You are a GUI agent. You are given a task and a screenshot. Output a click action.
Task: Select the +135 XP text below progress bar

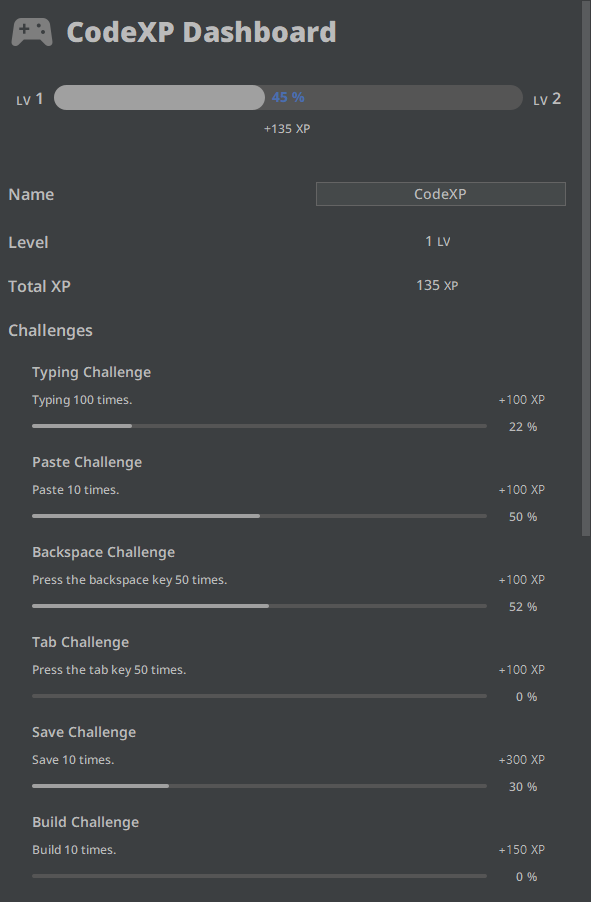pyautogui.click(x=286, y=128)
